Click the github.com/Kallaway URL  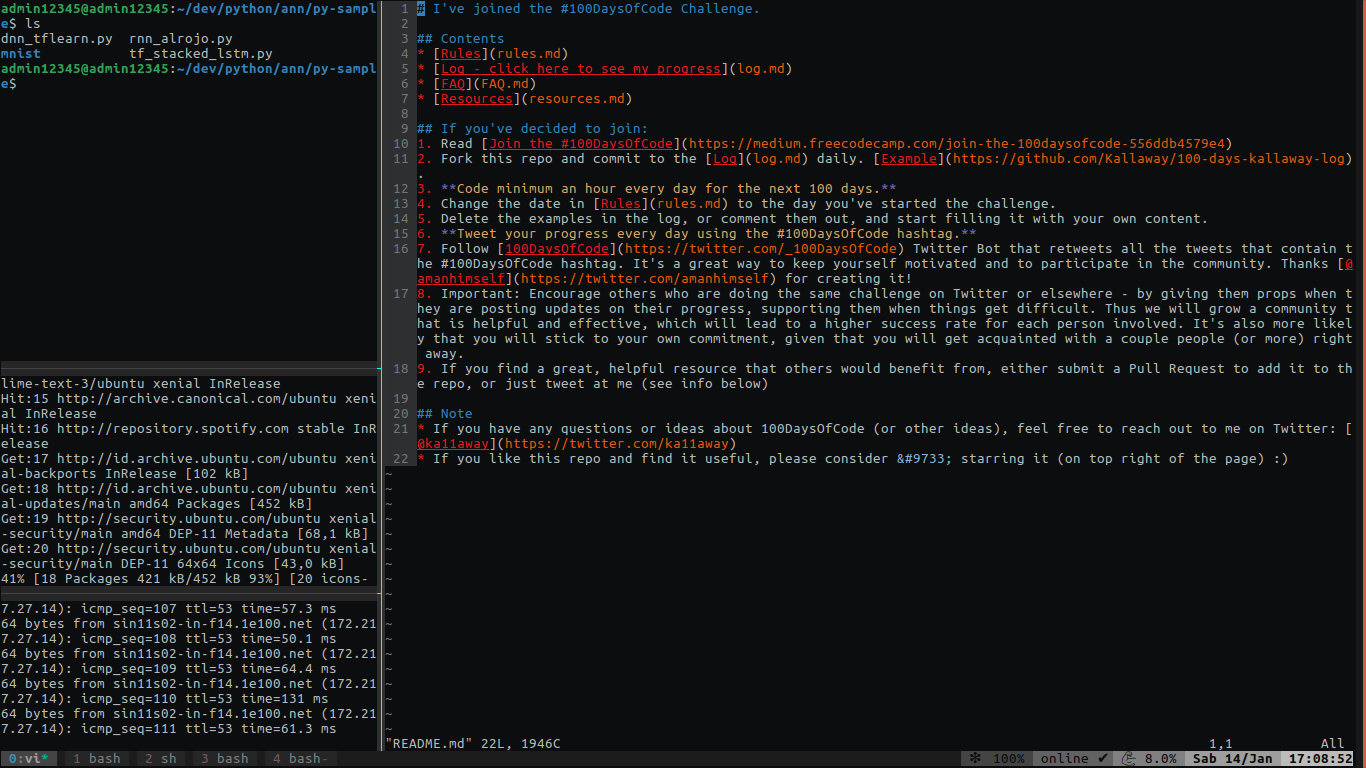[1150, 159]
